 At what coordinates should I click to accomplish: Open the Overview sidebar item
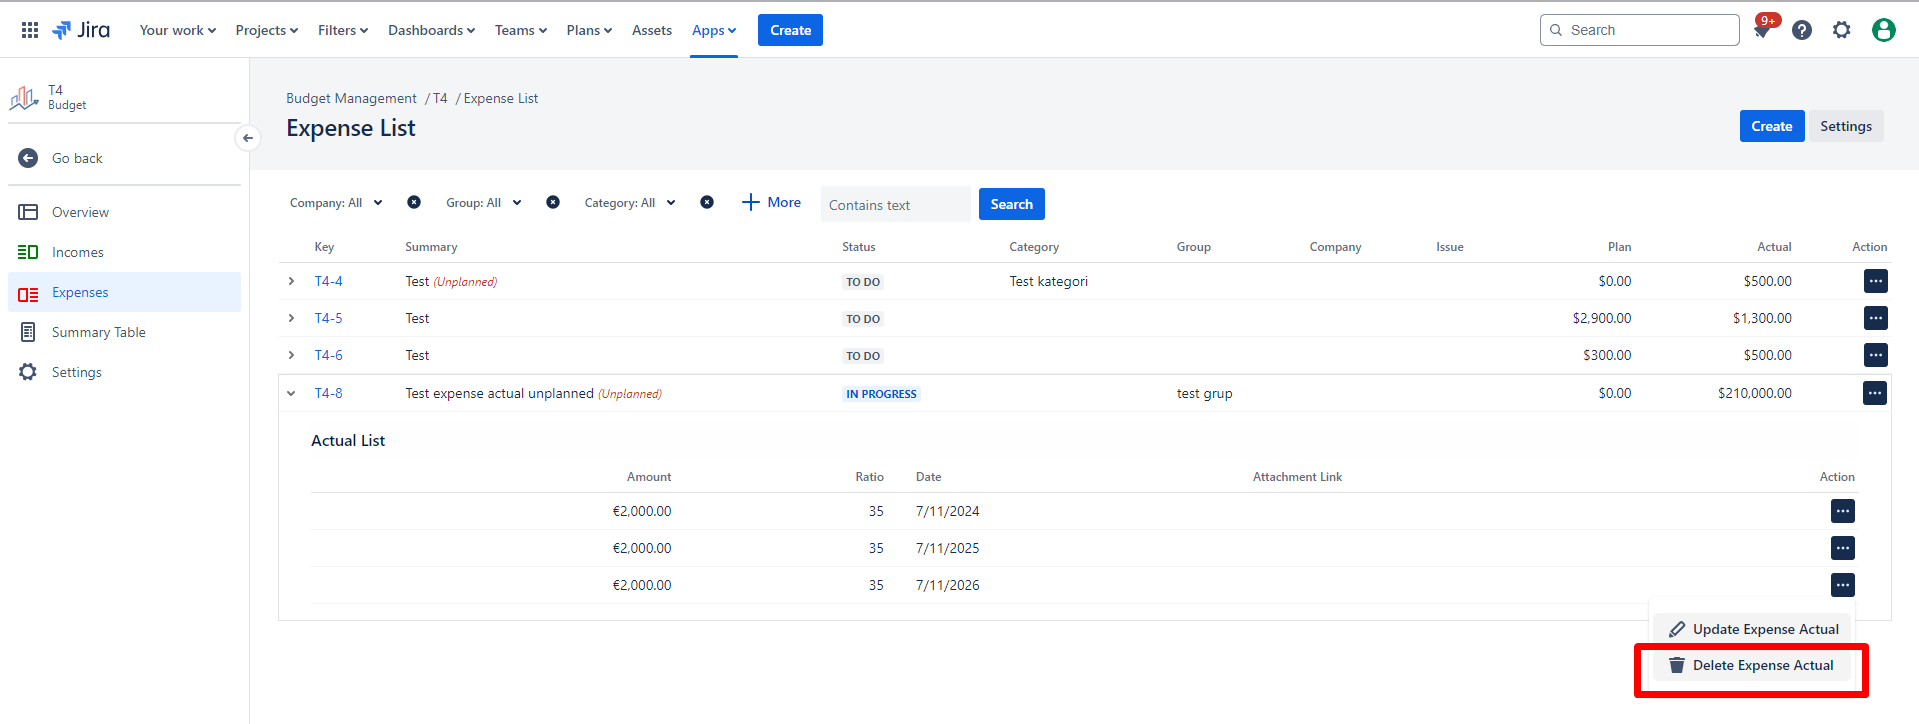[x=124, y=212]
